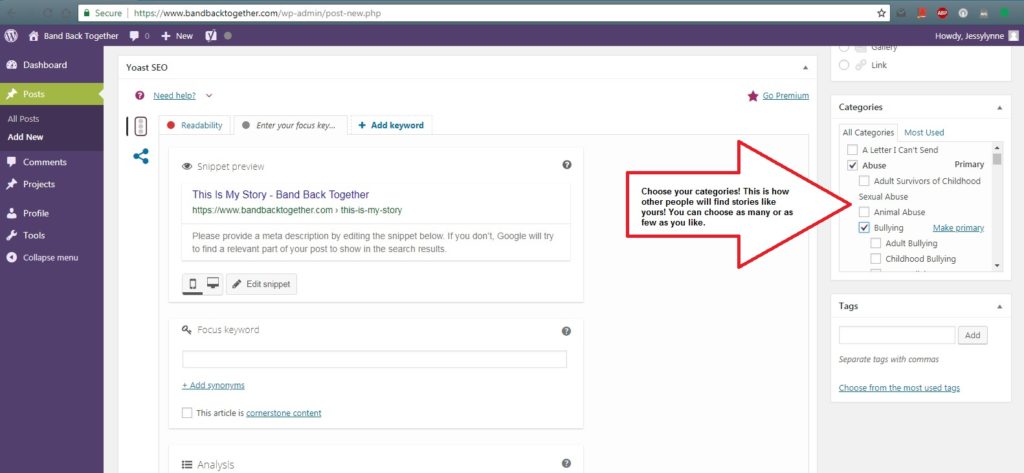Screen dimensions: 1024x473
Task: Open the Yoast icon in admin bar
Action: 212,35
